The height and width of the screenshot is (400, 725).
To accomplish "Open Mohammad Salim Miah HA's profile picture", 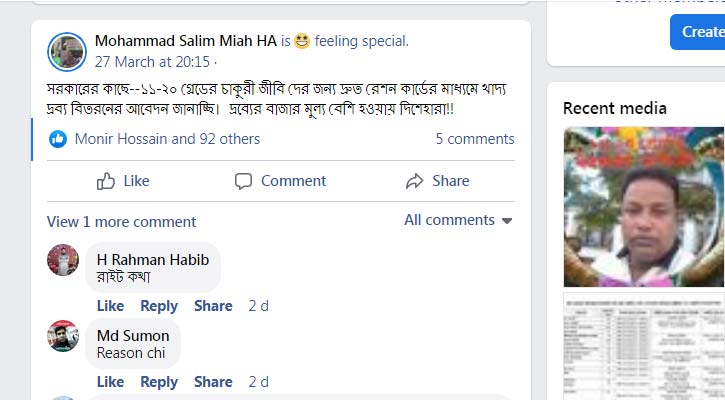I will [x=68, y=50].
